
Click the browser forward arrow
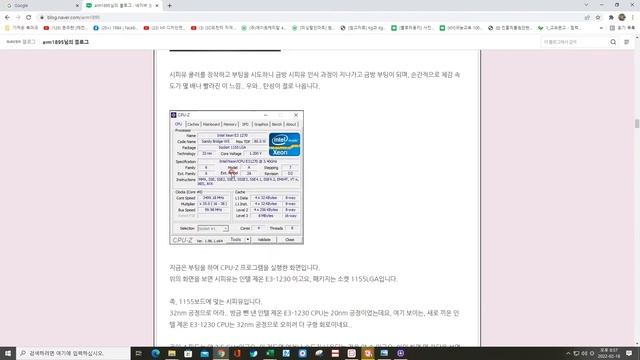18,18
